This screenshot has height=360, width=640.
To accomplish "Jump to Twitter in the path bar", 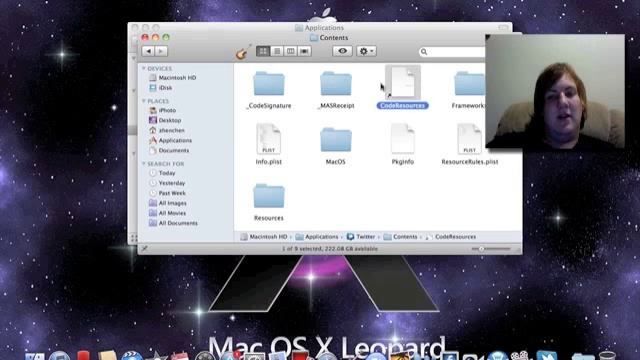I will 361,237.
